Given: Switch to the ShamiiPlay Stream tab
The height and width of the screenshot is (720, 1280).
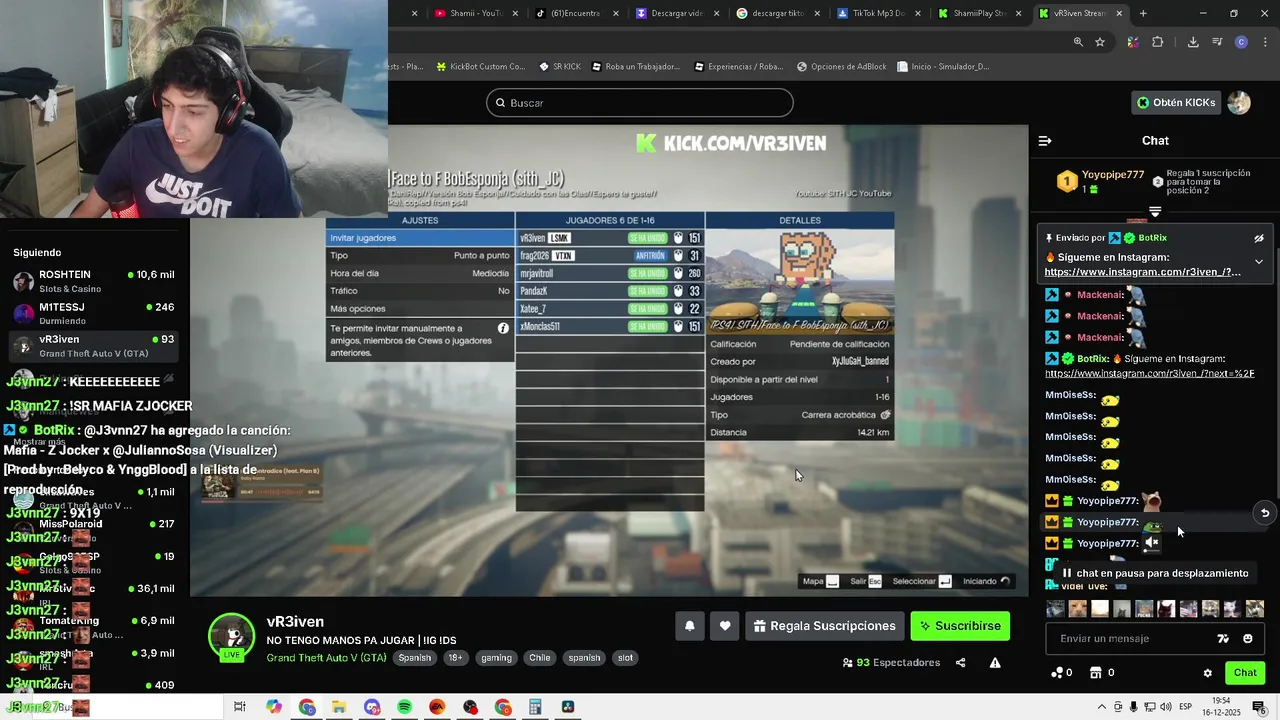Looking at the screenshot, I should tap(978, 13).
